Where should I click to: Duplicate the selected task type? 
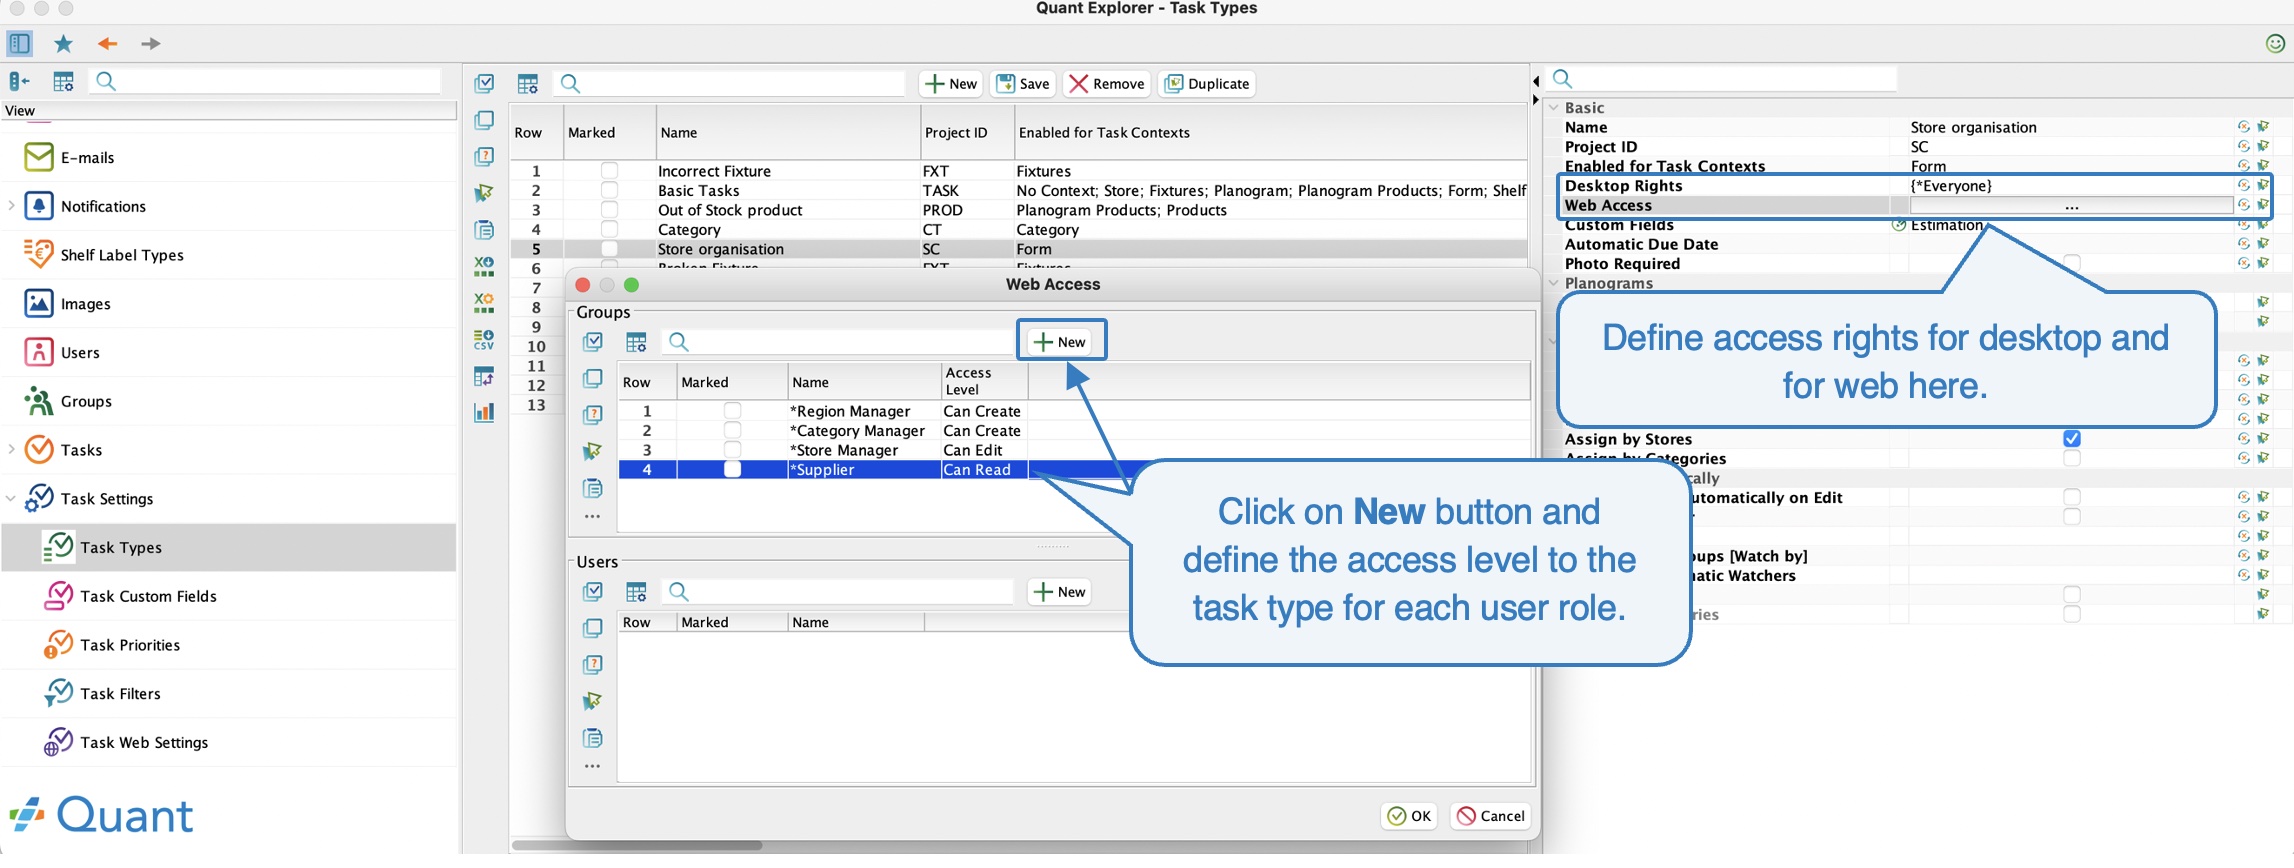point(1207,84)
